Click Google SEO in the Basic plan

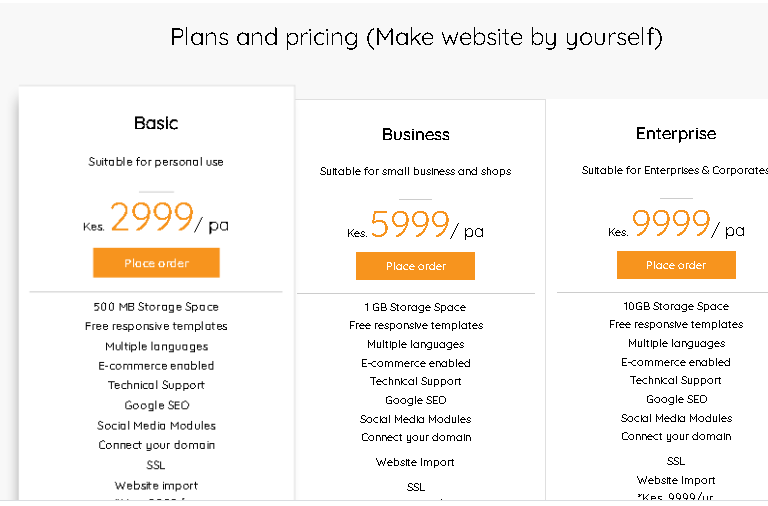pos(156,405)
